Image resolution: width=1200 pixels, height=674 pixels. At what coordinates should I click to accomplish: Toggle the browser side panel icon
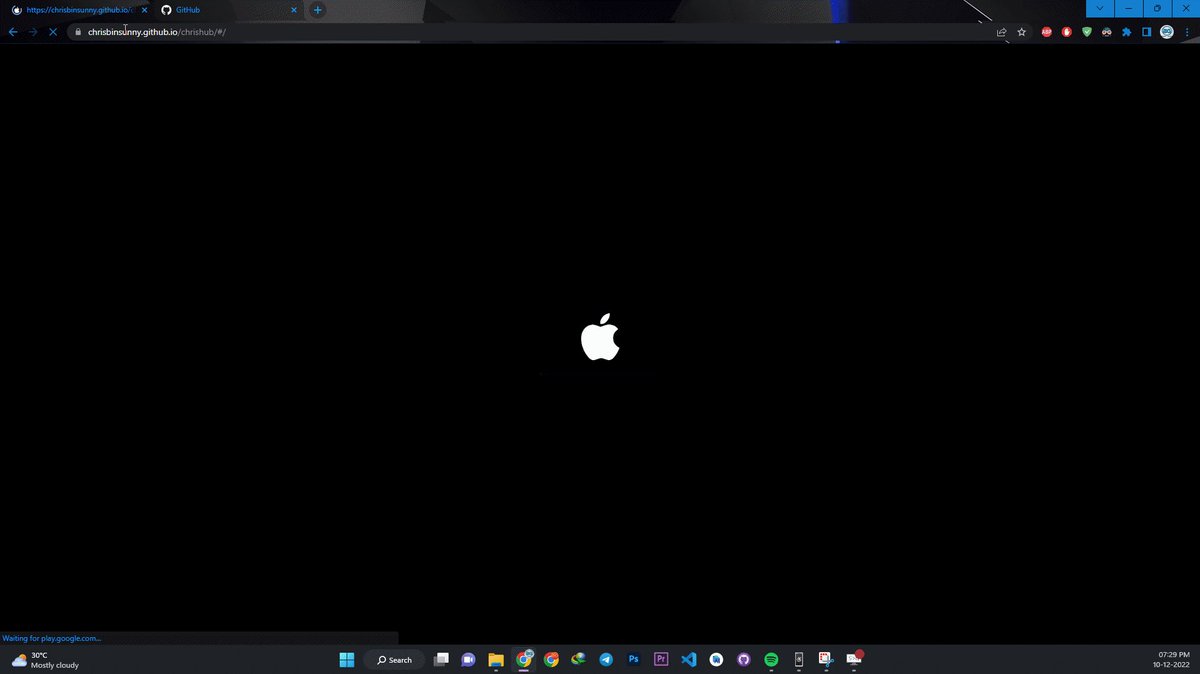click(1147, 32)
